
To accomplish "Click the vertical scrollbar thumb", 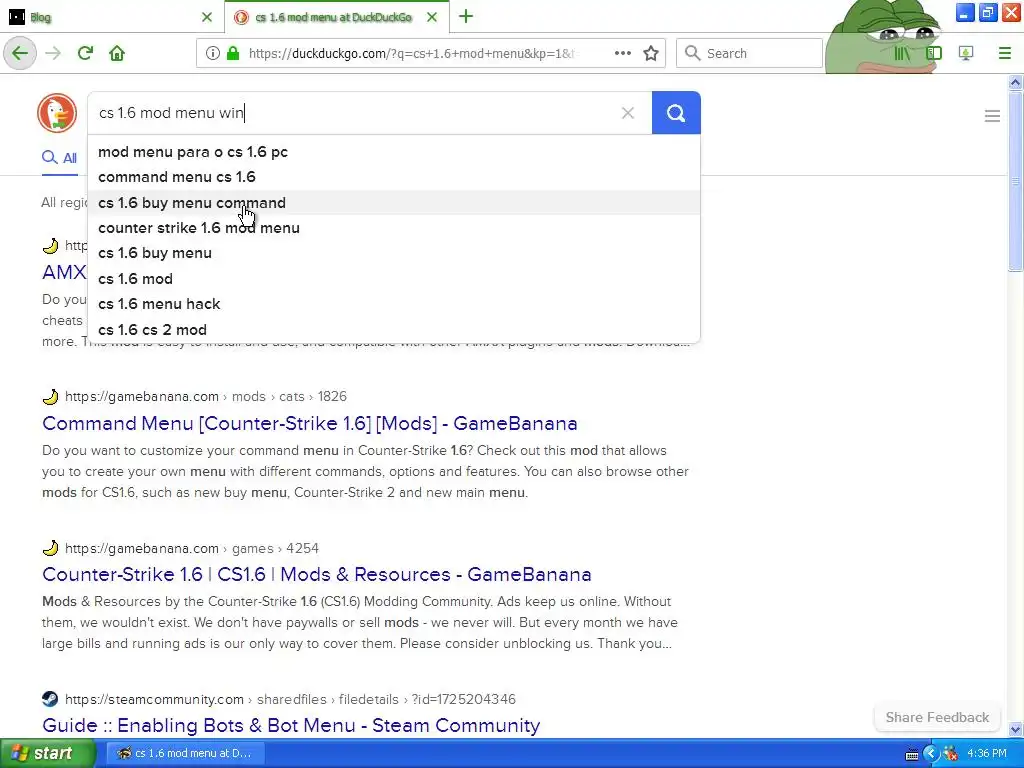I will (1015, 181).
